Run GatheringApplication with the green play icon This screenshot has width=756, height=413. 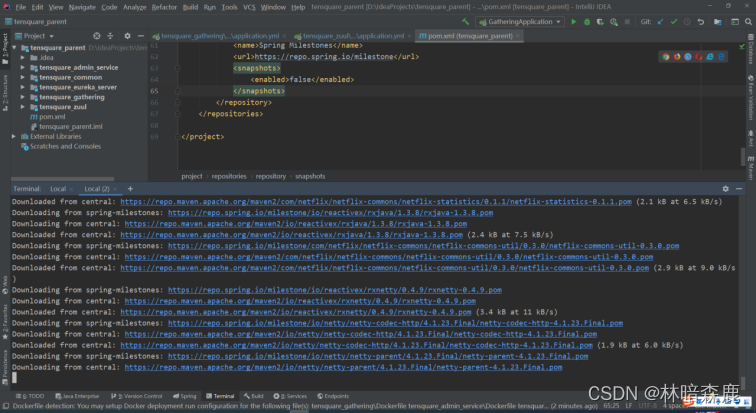tap(574, 22)
